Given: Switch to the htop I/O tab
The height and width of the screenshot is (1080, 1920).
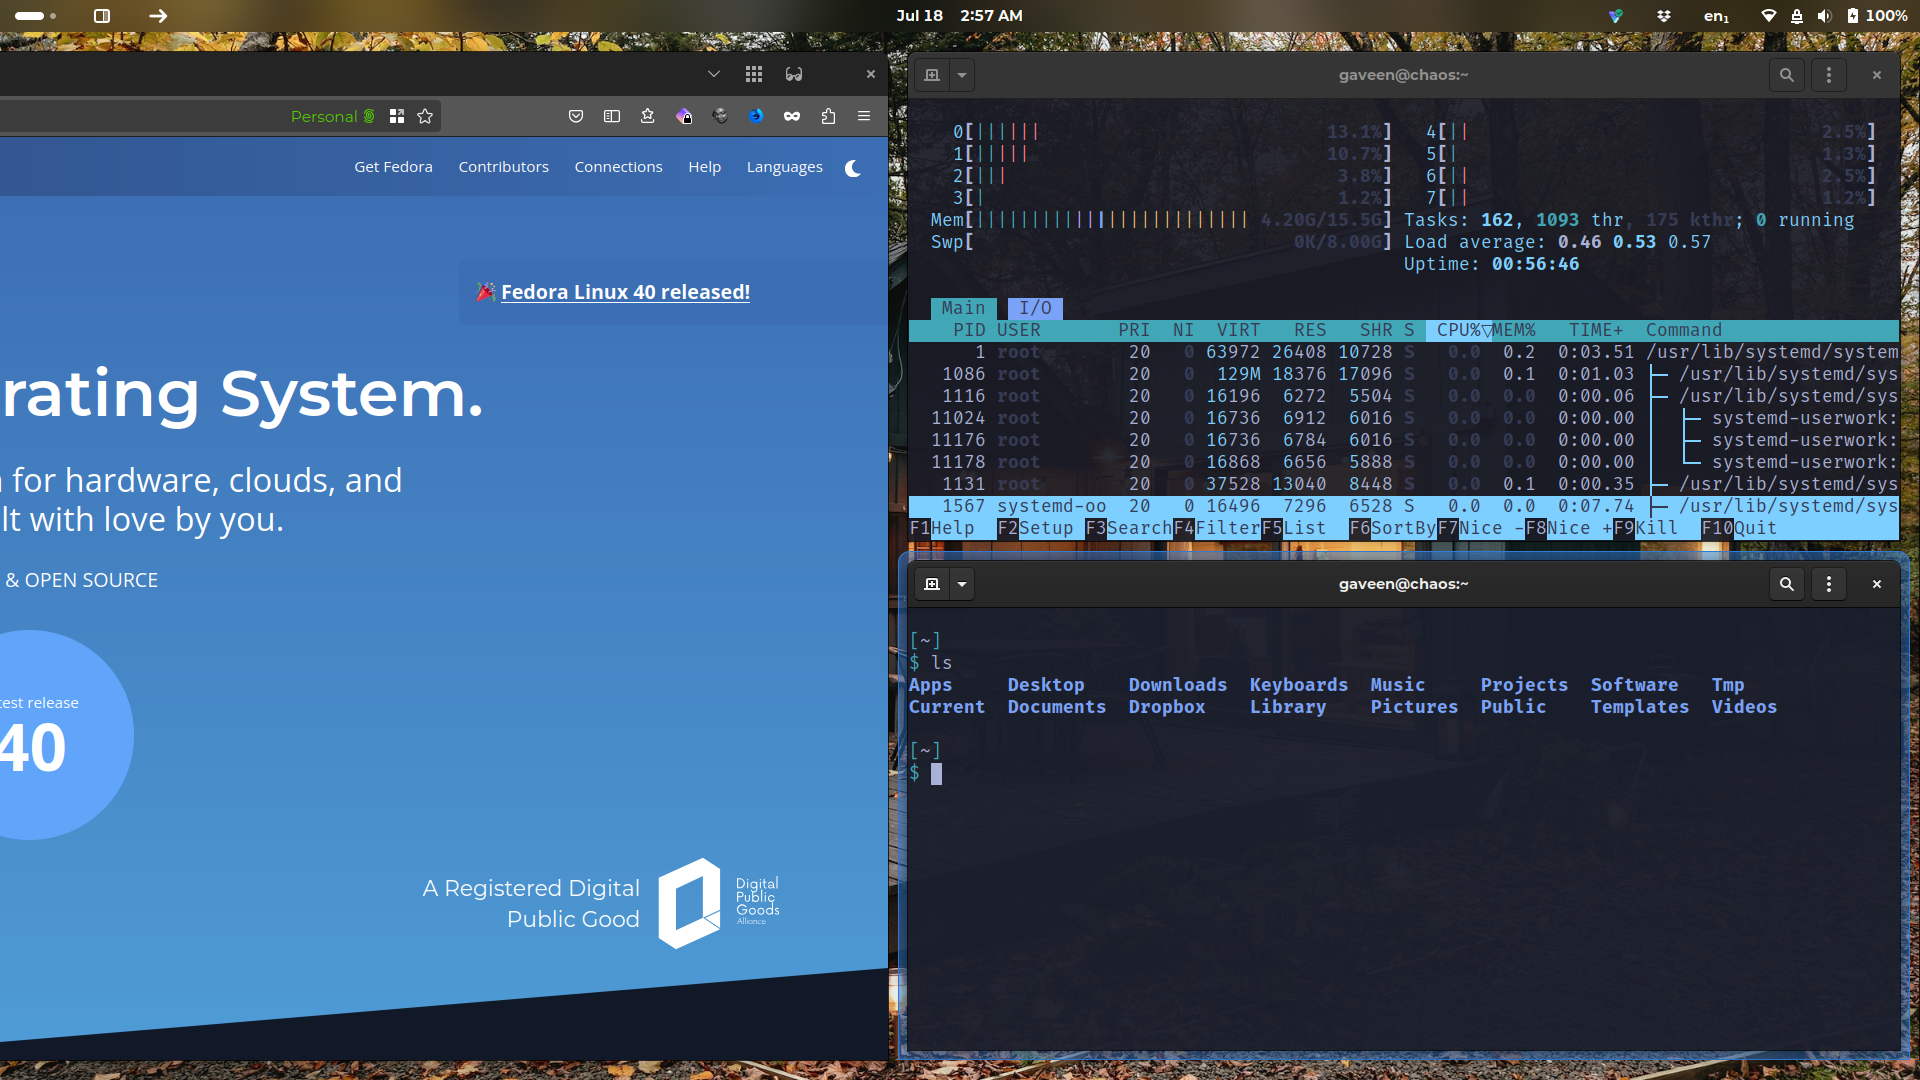Looking at the screenshot, I should 1035,308.
